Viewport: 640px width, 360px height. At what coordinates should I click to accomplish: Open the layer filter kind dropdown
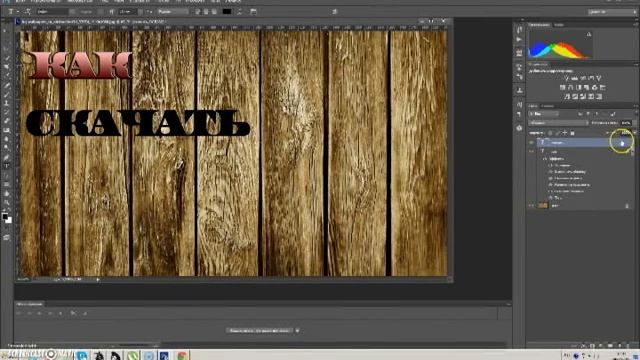pos(544,114)
